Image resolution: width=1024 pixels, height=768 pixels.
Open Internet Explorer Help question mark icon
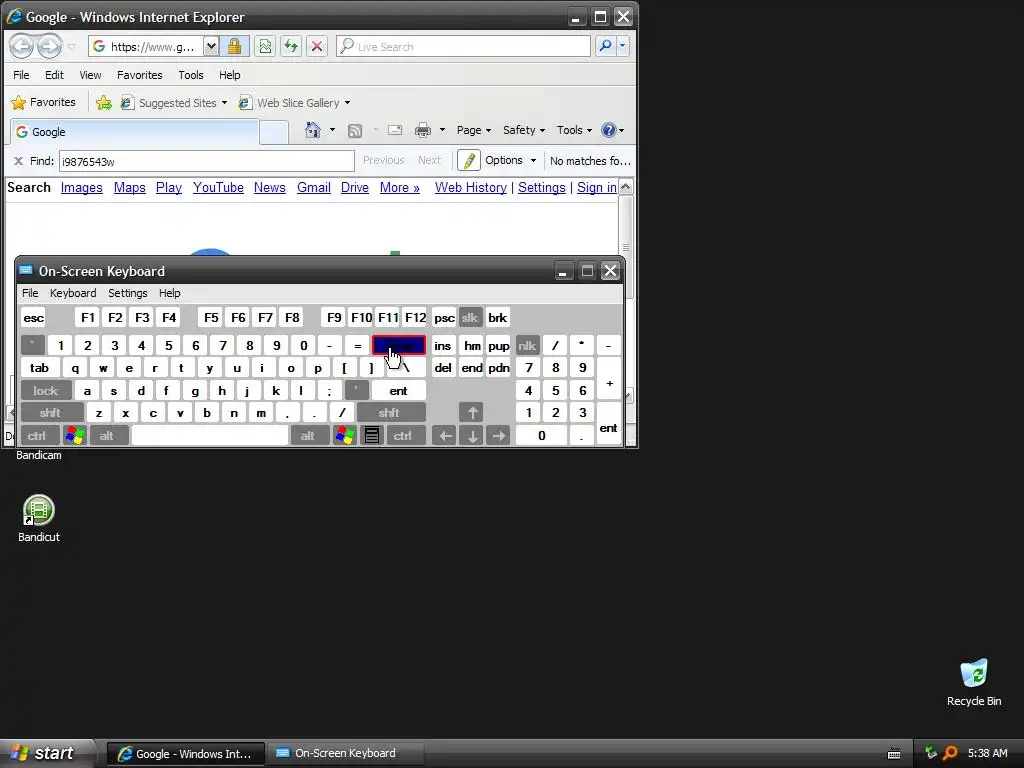608,130
